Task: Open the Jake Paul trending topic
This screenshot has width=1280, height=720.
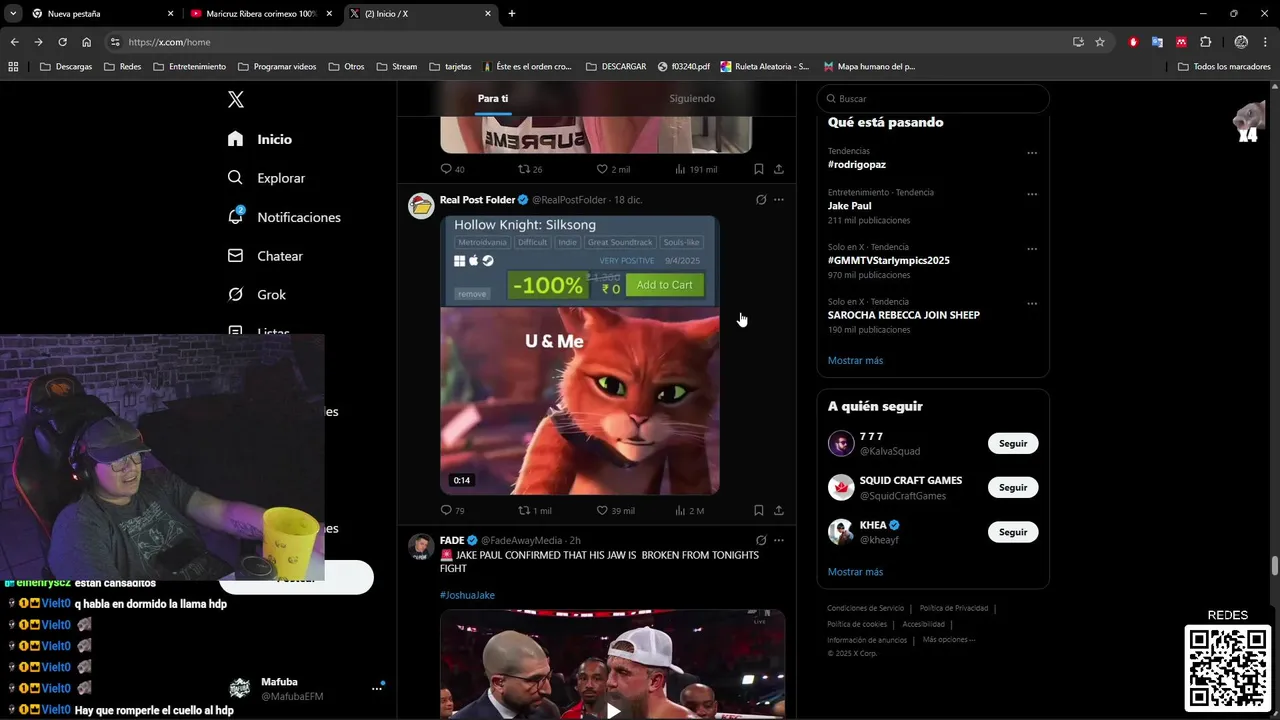Action: click(x=850, y=206)
